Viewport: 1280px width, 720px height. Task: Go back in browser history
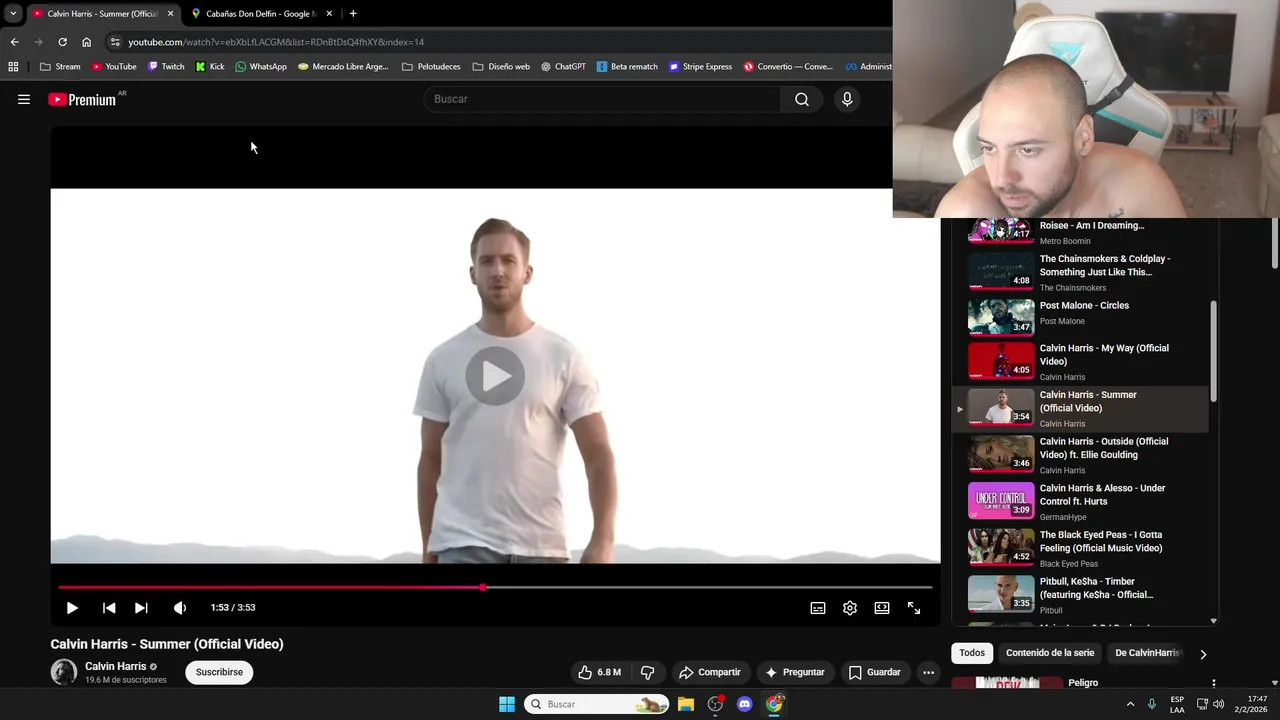pos(14,42)
